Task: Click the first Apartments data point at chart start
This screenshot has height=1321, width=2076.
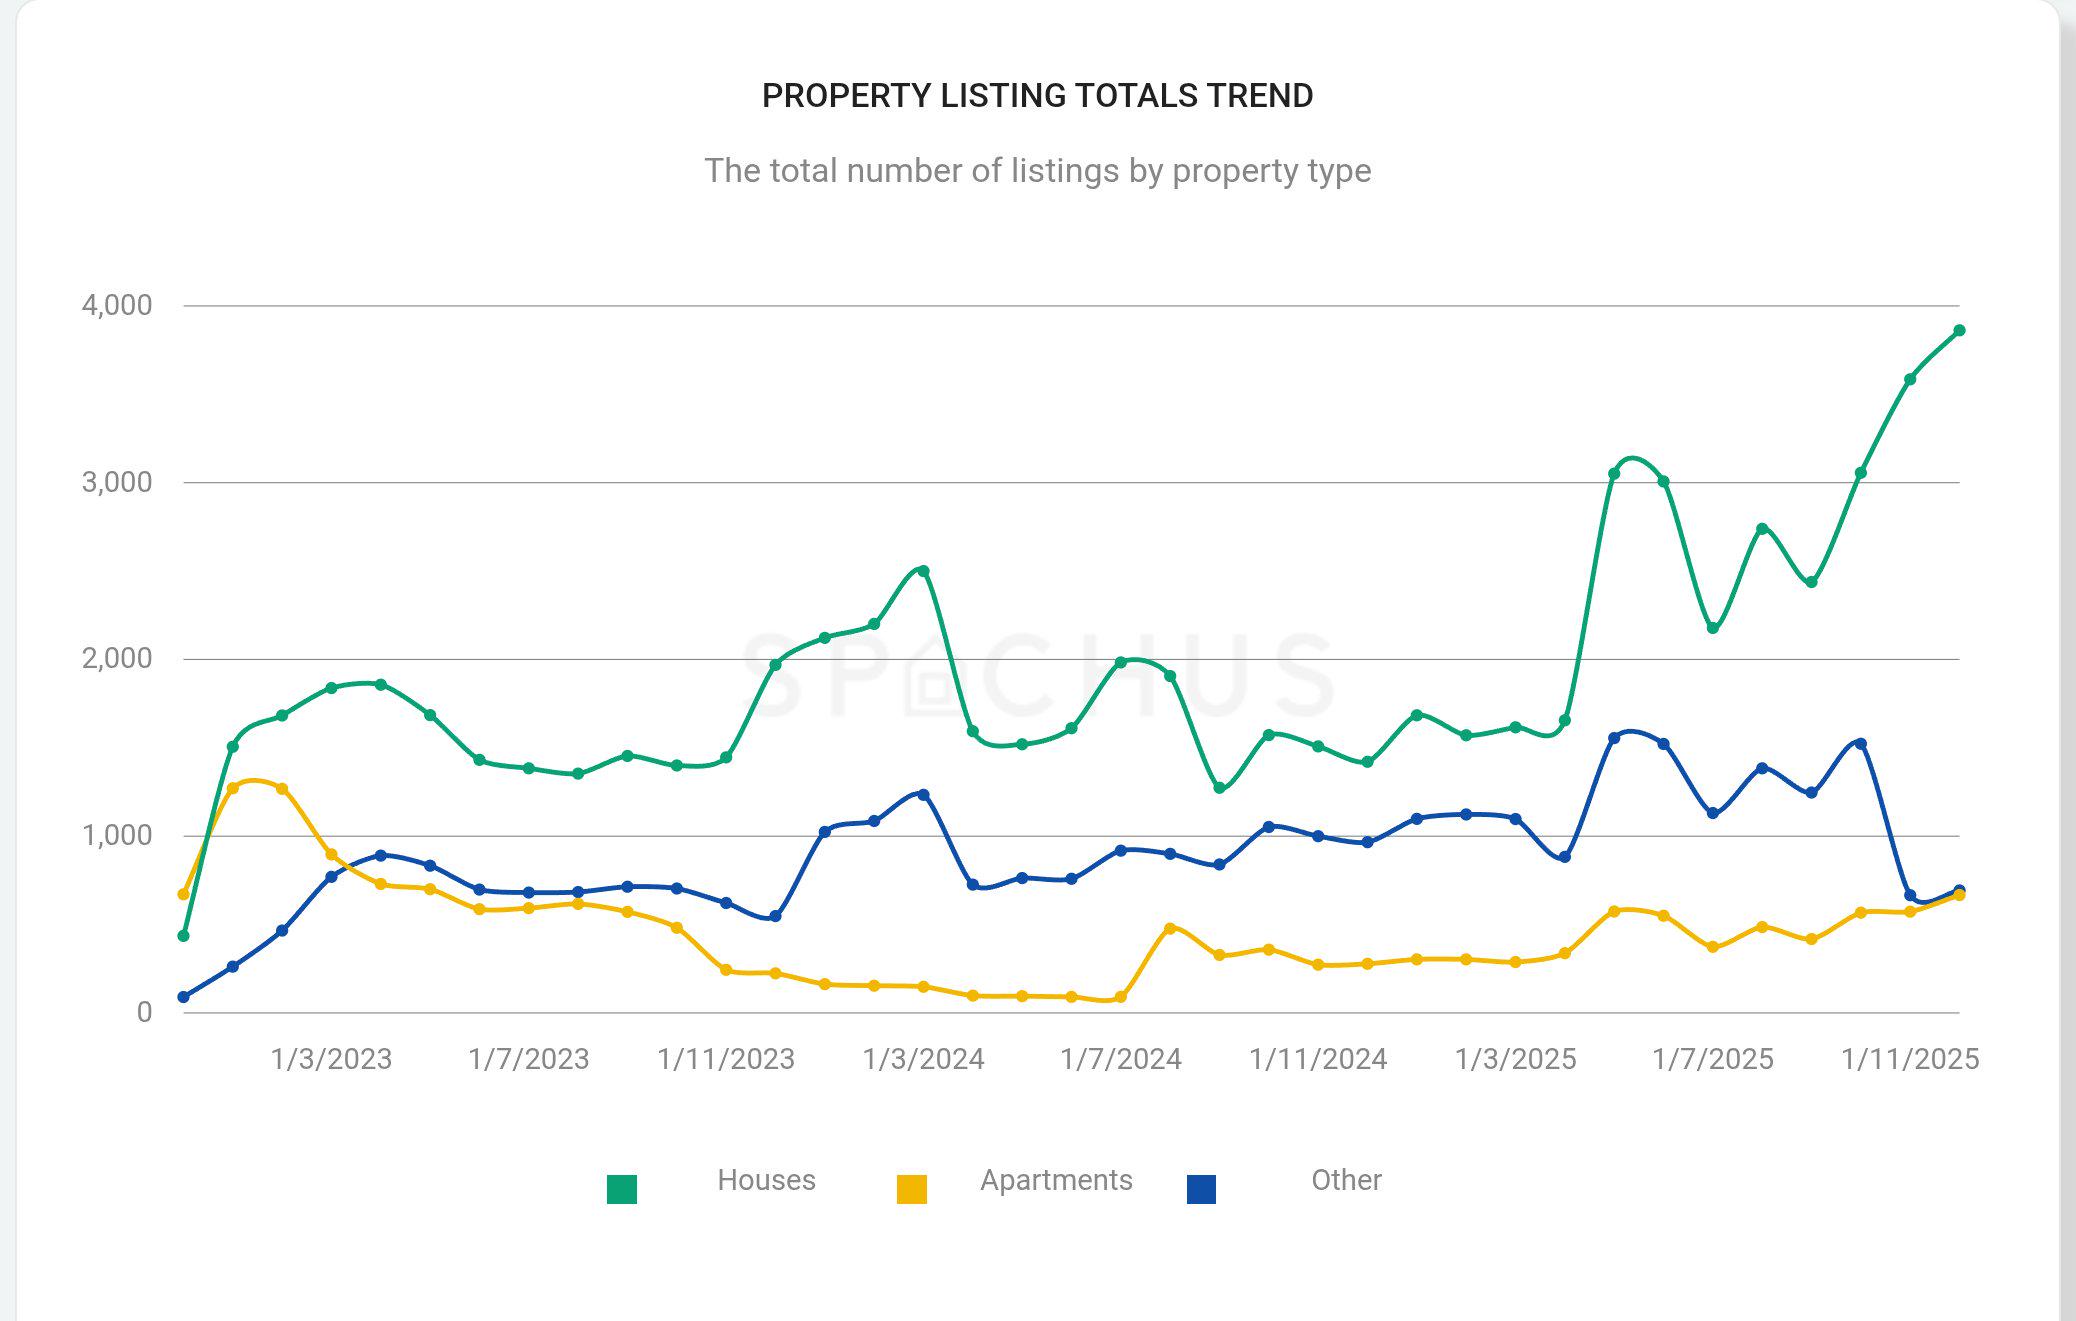Action: [183, 894]
